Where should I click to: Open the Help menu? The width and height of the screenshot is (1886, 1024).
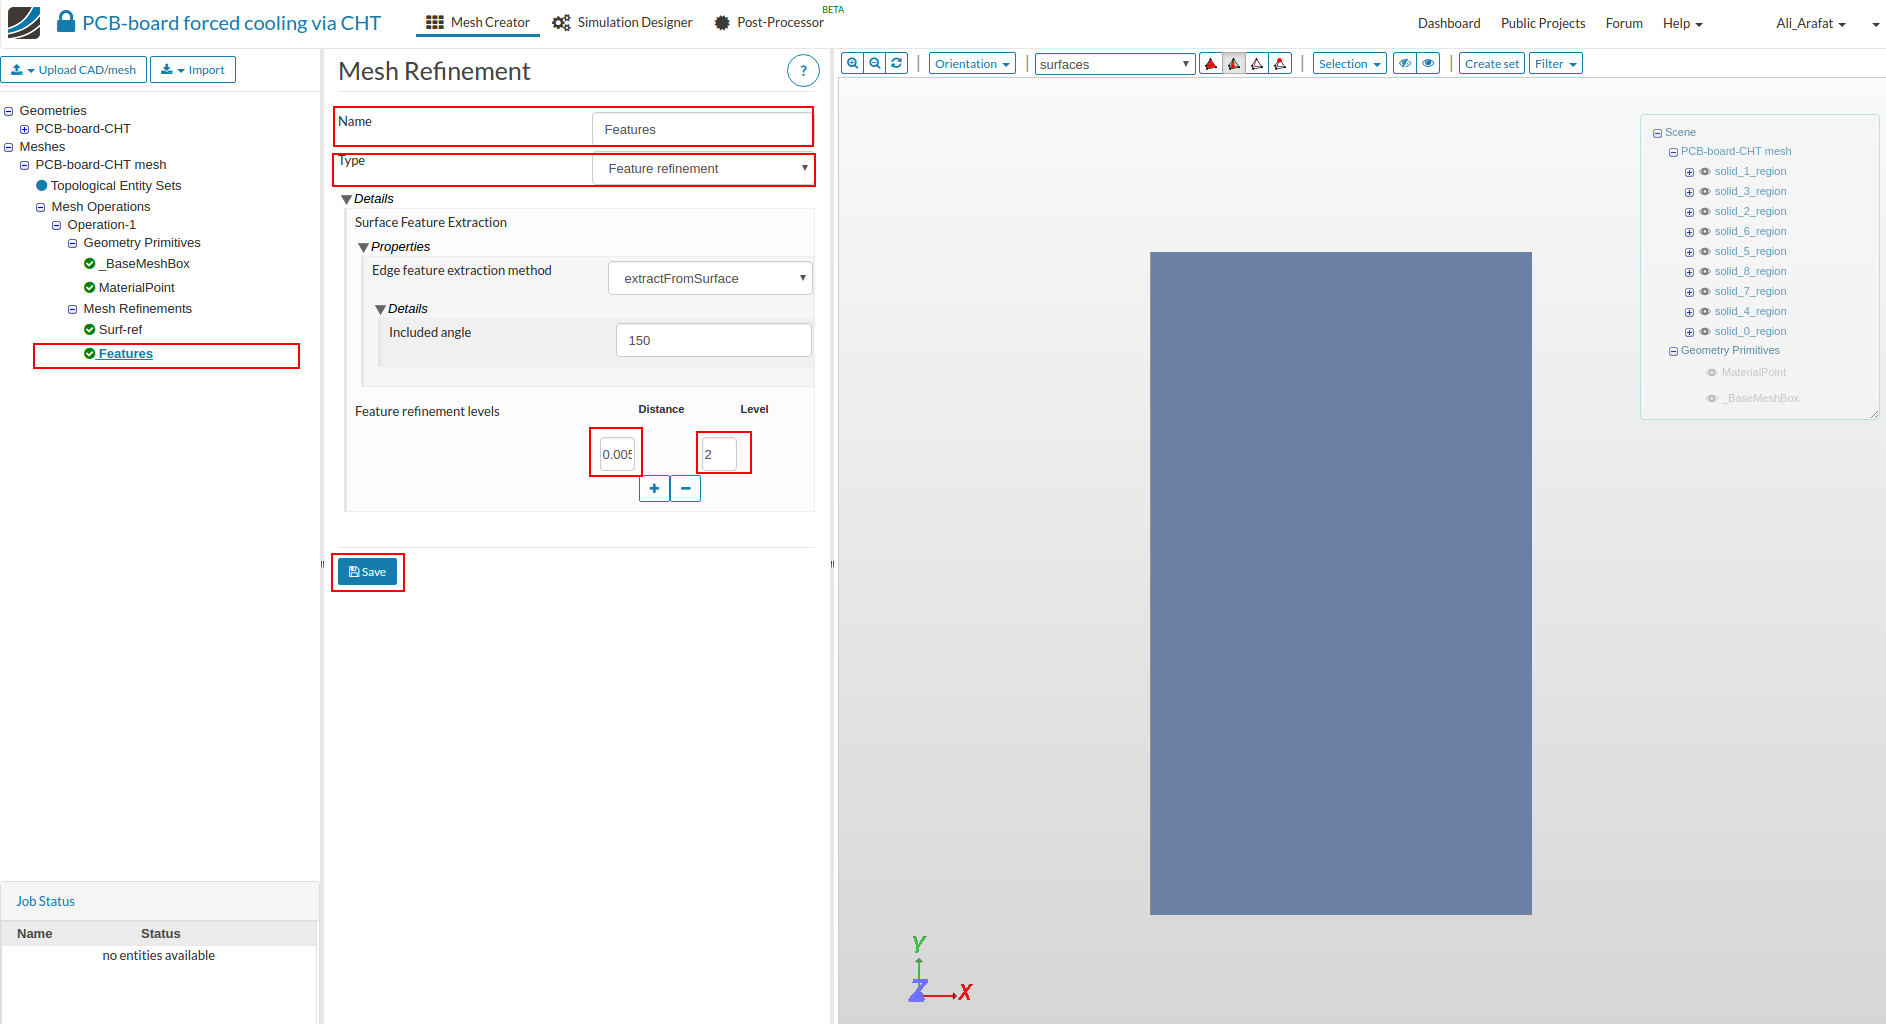tap(1682, 23)
